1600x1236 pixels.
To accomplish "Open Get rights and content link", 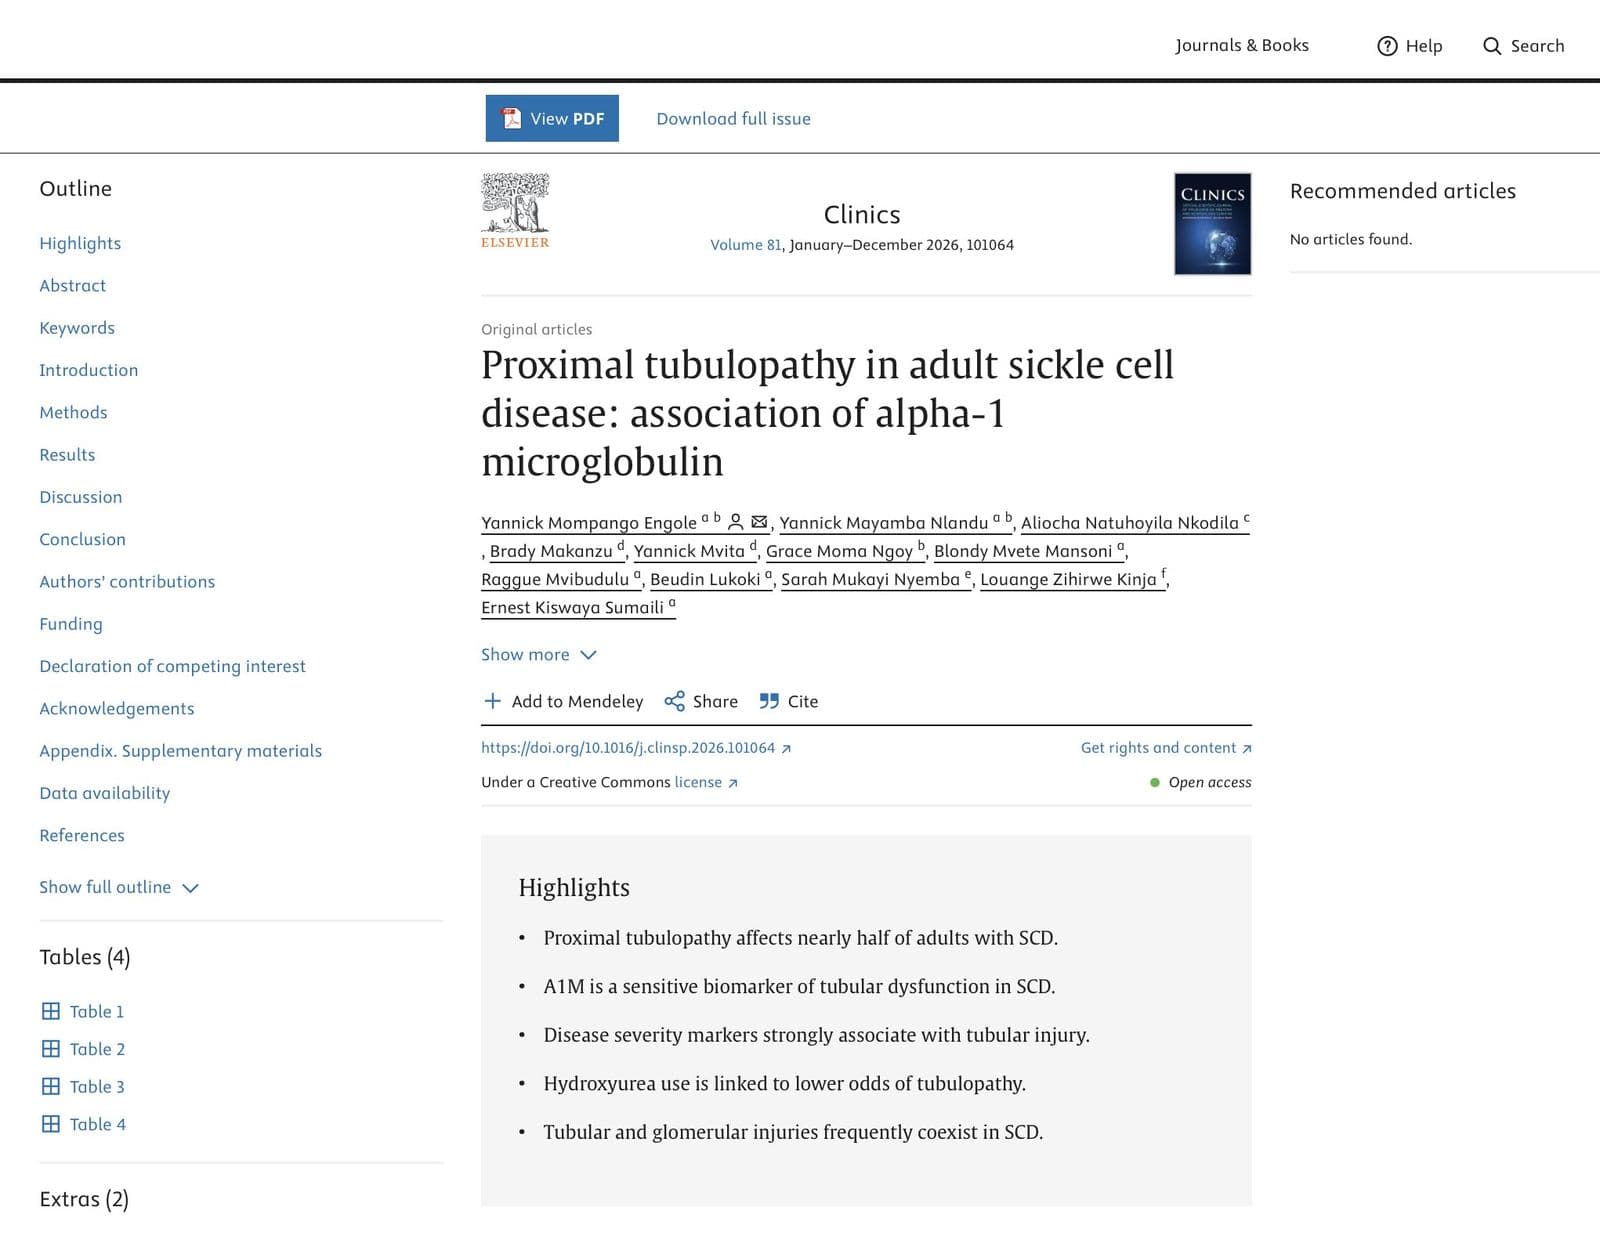I will pyautogui.click(x=1166, y=748).
